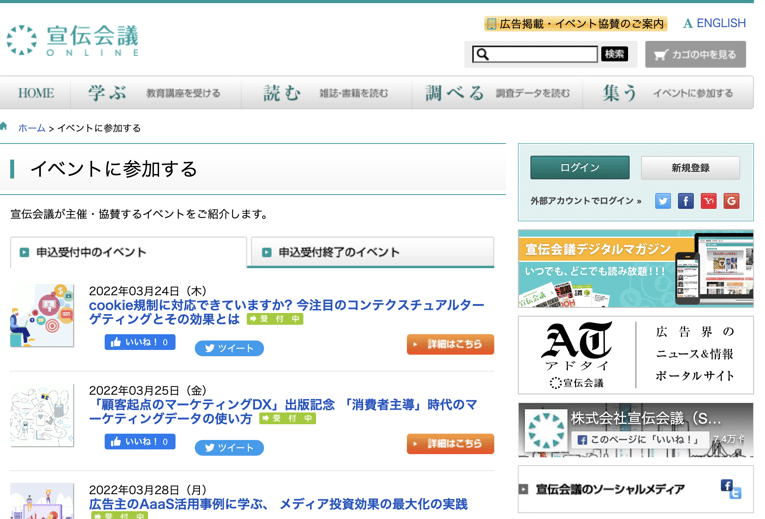Viewport: 765px width, 519px height.
Task: Tweet the 顧客起点のマーケティングDX event
Action: click(229, 448)
